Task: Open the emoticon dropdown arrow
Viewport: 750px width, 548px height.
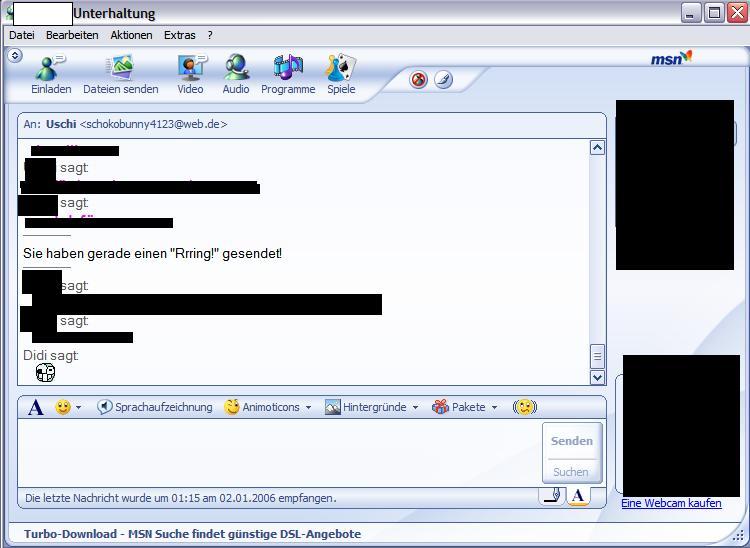Action: tap(78, 408)
